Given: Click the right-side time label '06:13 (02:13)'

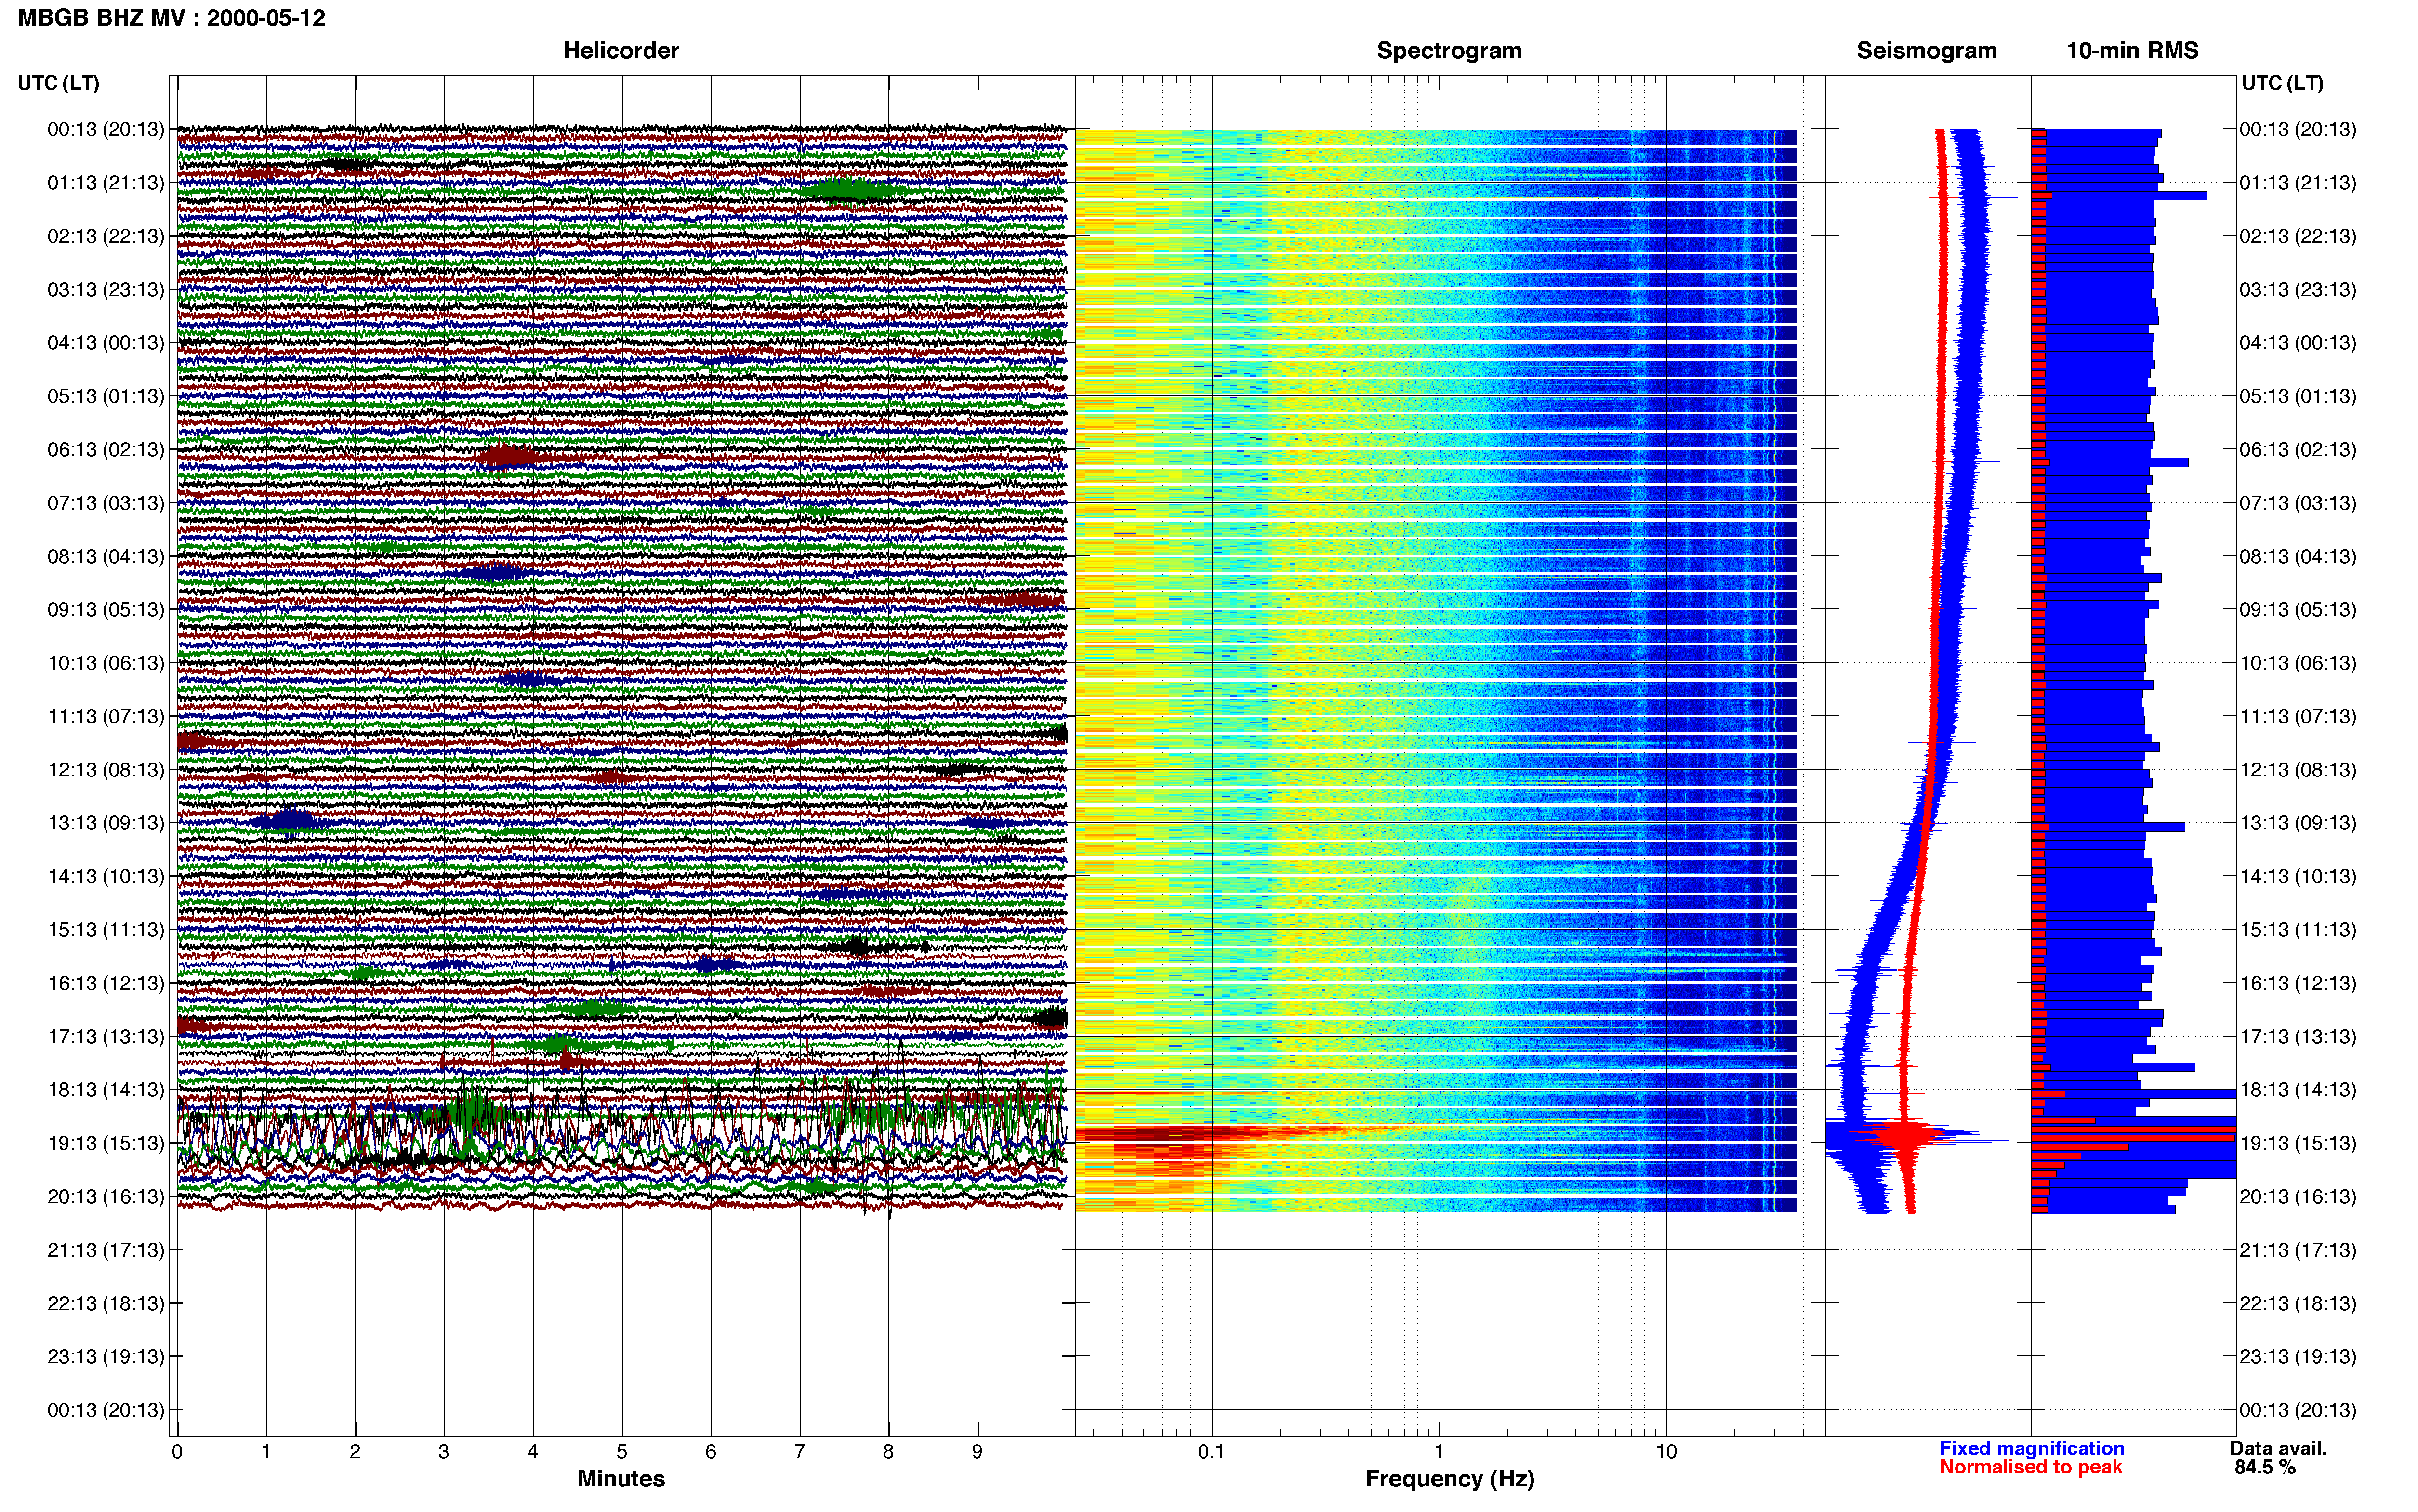Looking at the screenshot, I should coord(2298,450).
